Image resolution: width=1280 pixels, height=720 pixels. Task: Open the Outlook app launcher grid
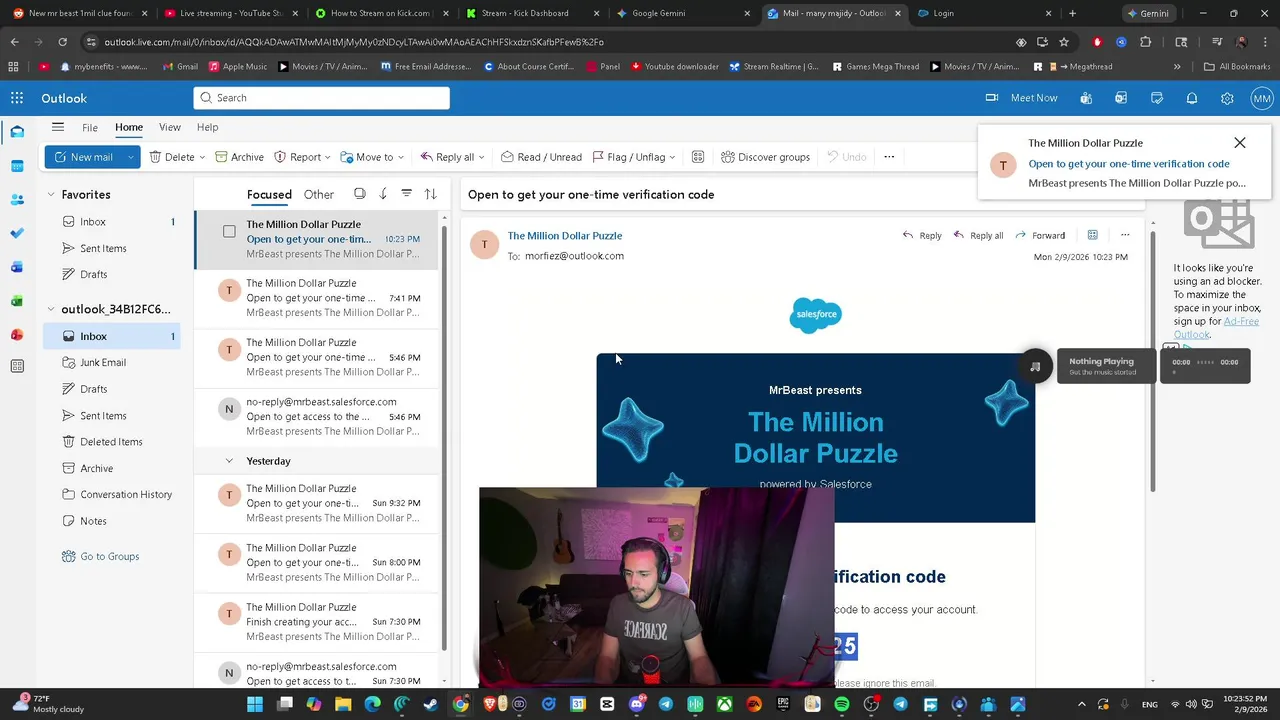(17, 98)
